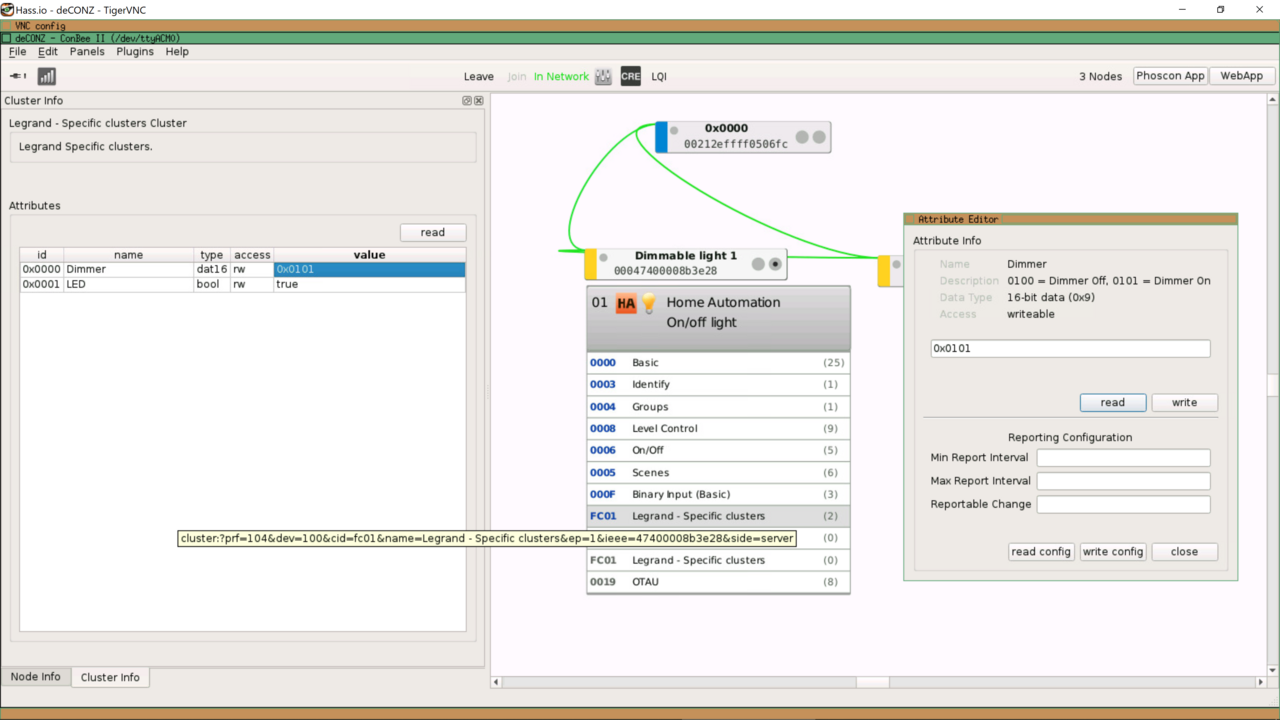The image size is (1280, 720).
Task: Click the 'true' value cell for LED
Action: tap(370, 284)
